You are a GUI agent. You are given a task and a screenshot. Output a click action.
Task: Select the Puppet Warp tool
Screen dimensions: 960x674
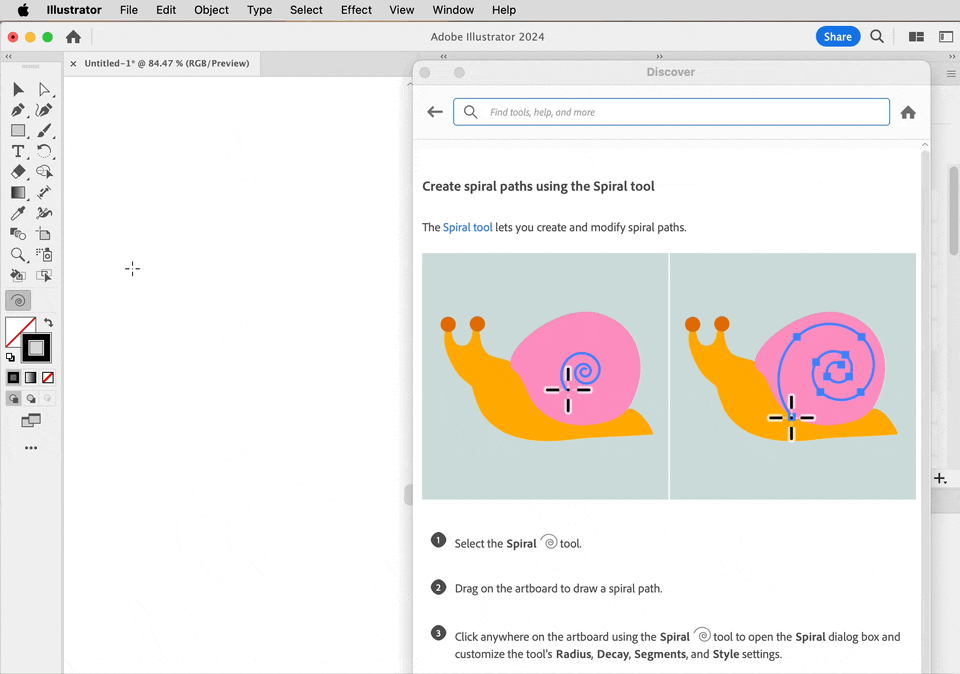[43, 213]
